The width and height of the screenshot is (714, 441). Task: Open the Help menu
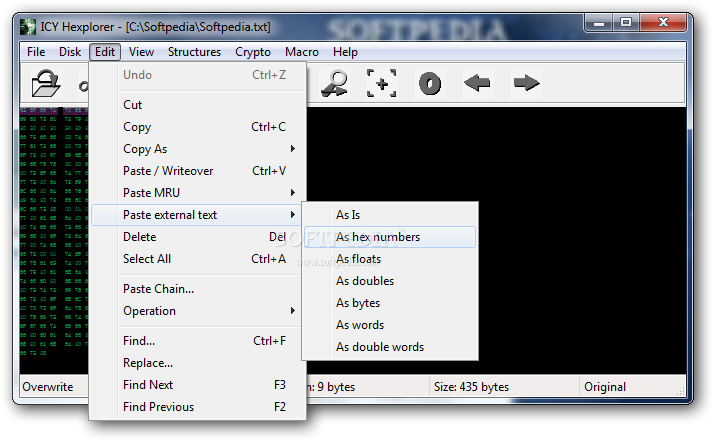click(x=345, y=52)
